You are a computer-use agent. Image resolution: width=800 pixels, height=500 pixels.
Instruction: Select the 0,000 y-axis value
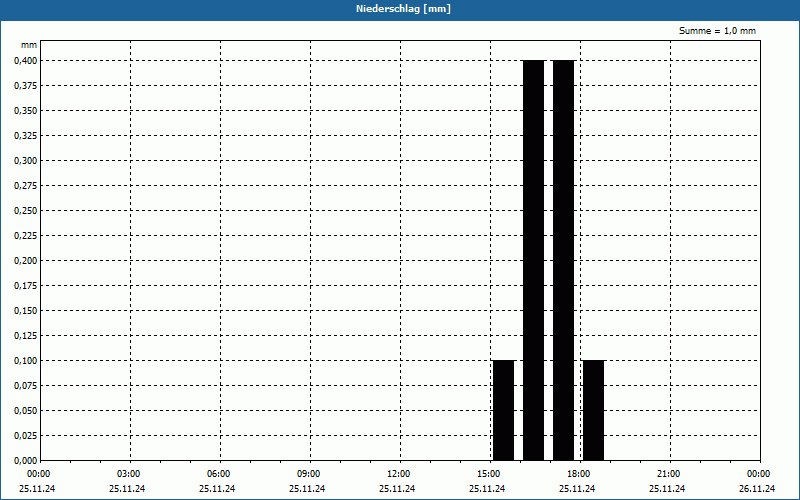click(x=26, y=461)
